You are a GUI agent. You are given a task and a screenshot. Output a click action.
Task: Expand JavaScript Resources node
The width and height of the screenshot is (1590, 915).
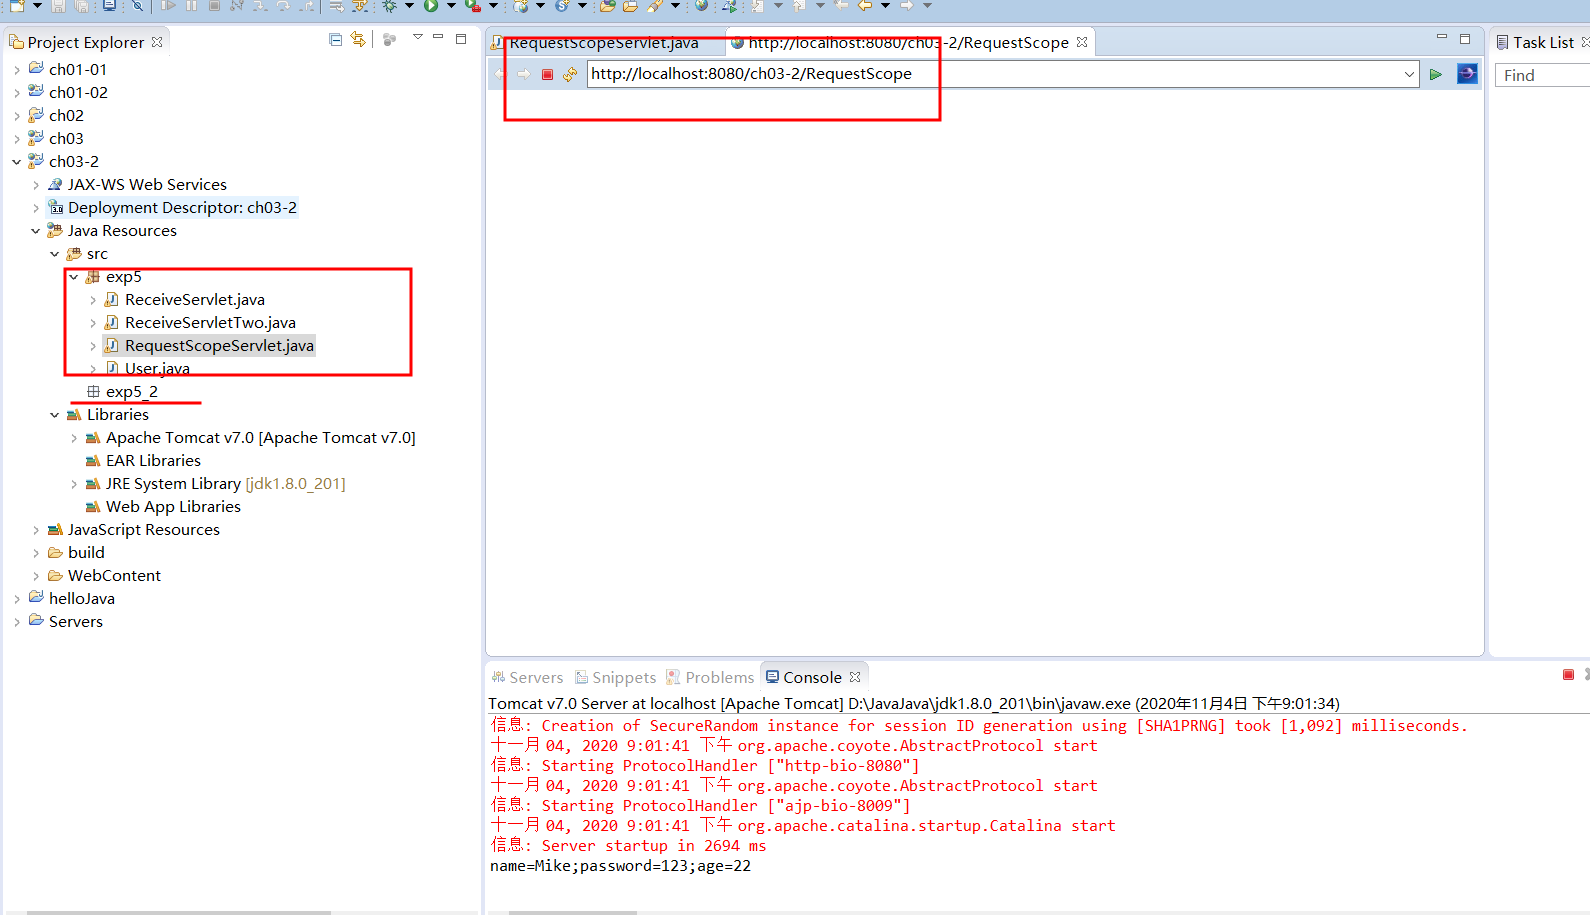[x=36, y=530]
